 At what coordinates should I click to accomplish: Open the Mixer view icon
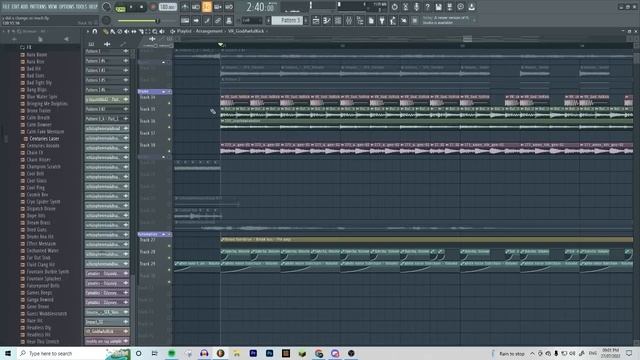point(349,20)
